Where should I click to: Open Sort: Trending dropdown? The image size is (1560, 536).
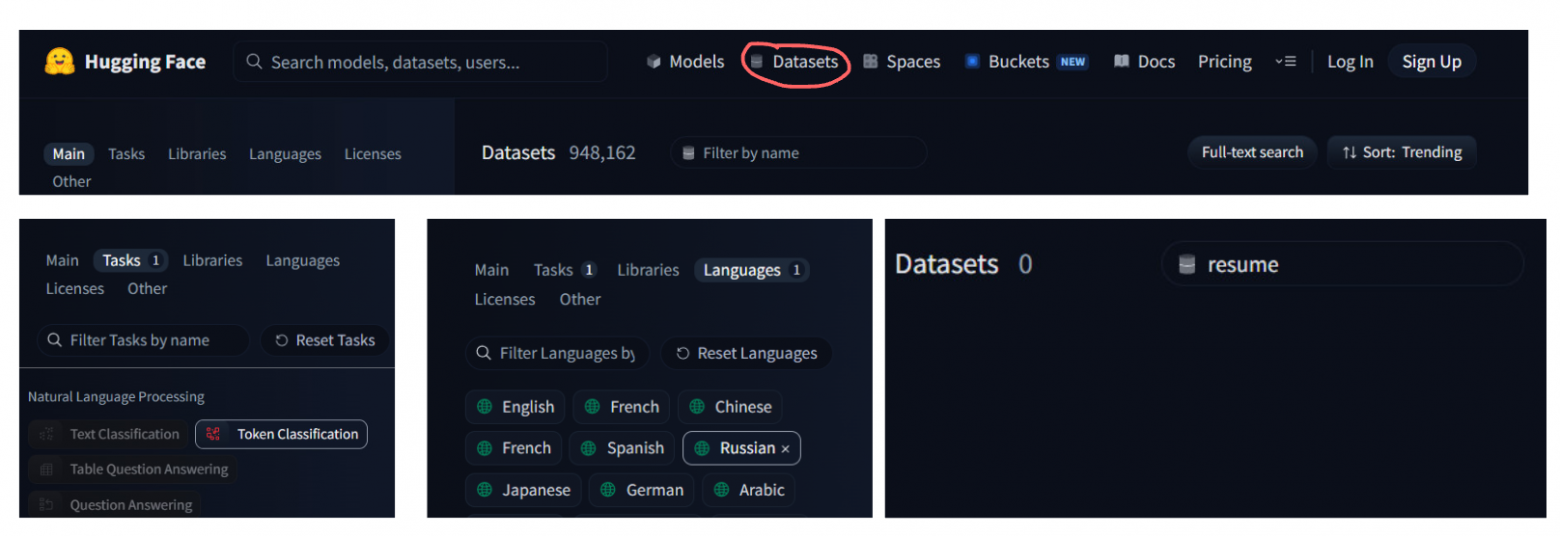pyautogui.click(x=1401, y=152)
